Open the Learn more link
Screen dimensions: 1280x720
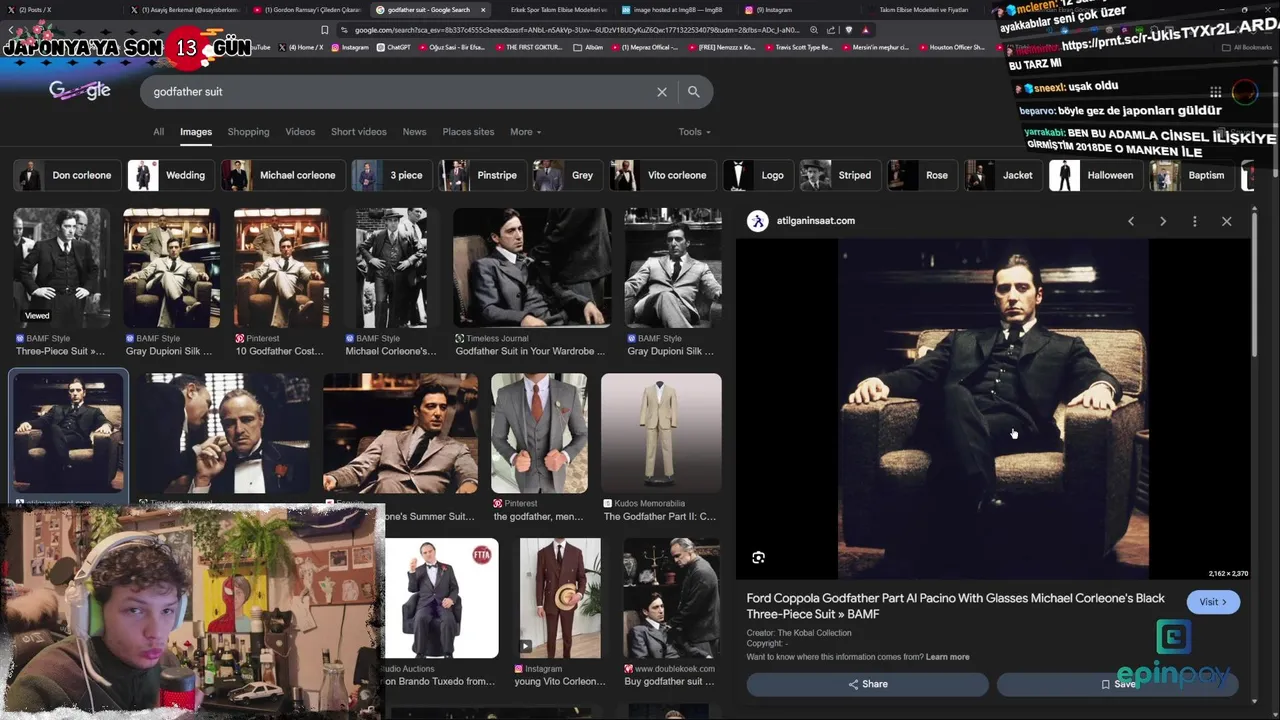point(947,657)
